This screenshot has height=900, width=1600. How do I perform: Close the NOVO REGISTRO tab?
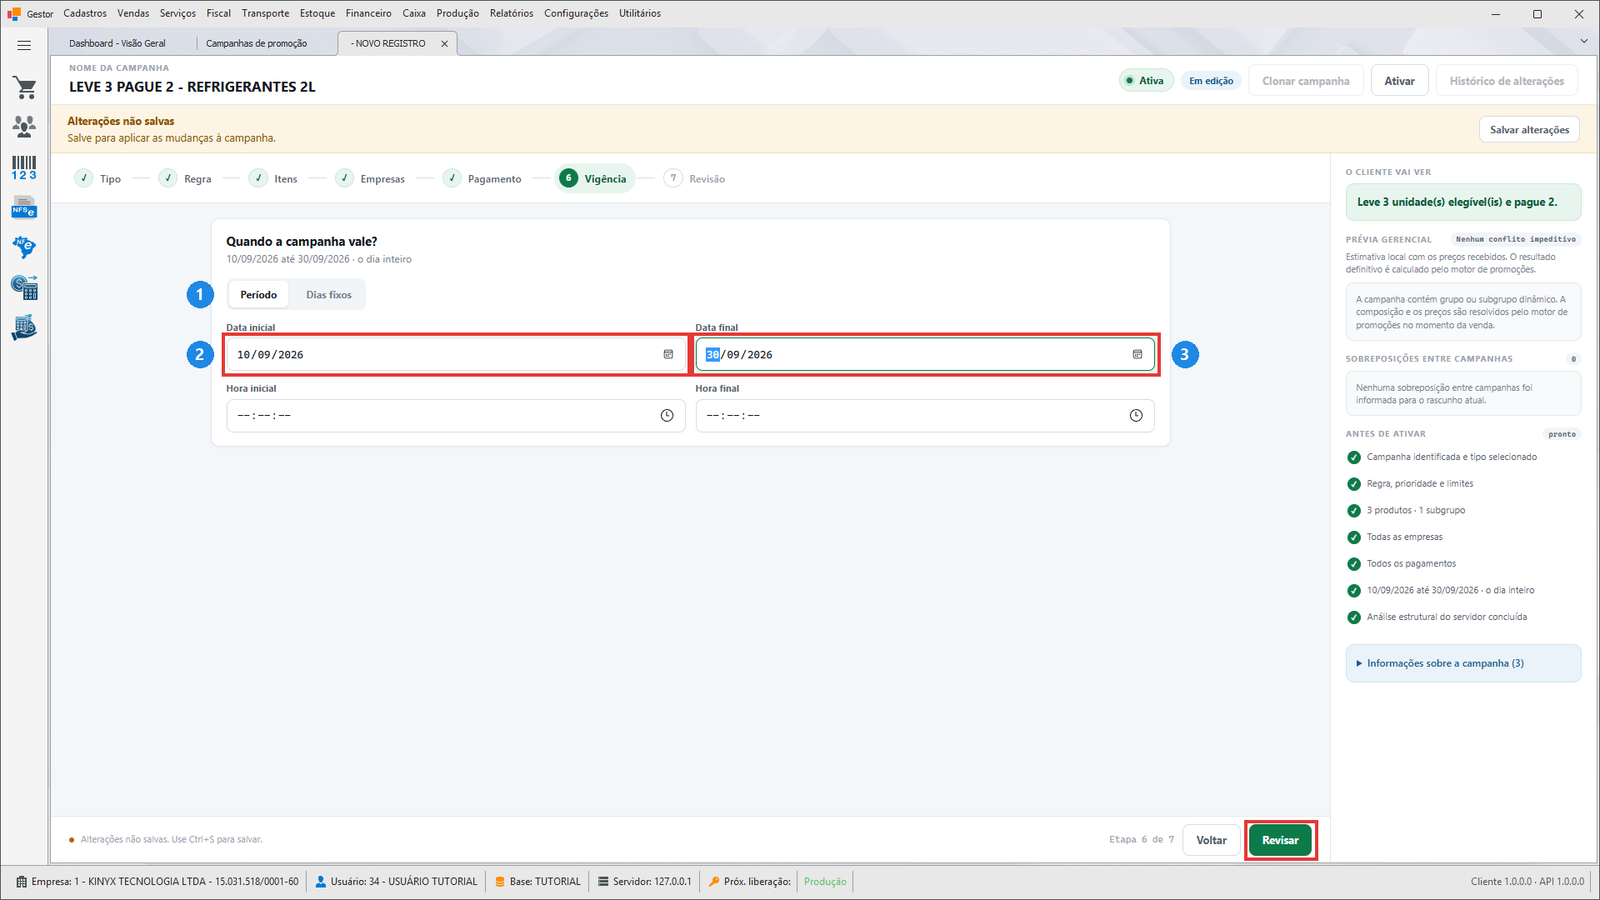coord(445,44)
